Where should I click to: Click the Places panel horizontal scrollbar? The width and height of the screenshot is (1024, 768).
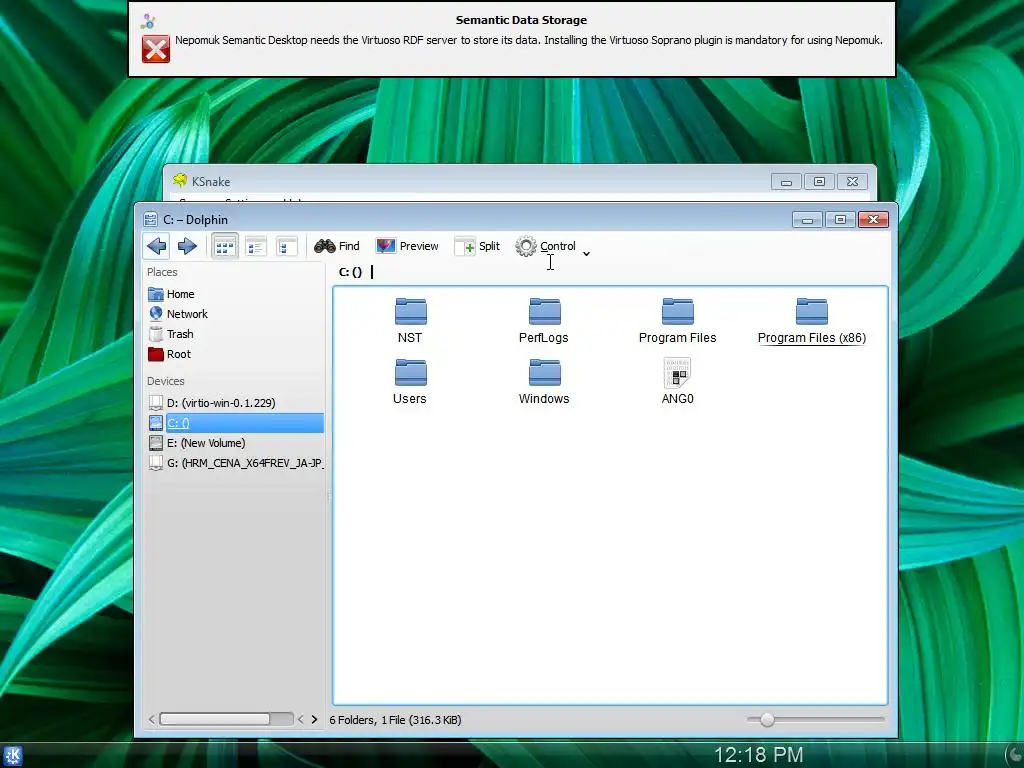tap(225, 719)
